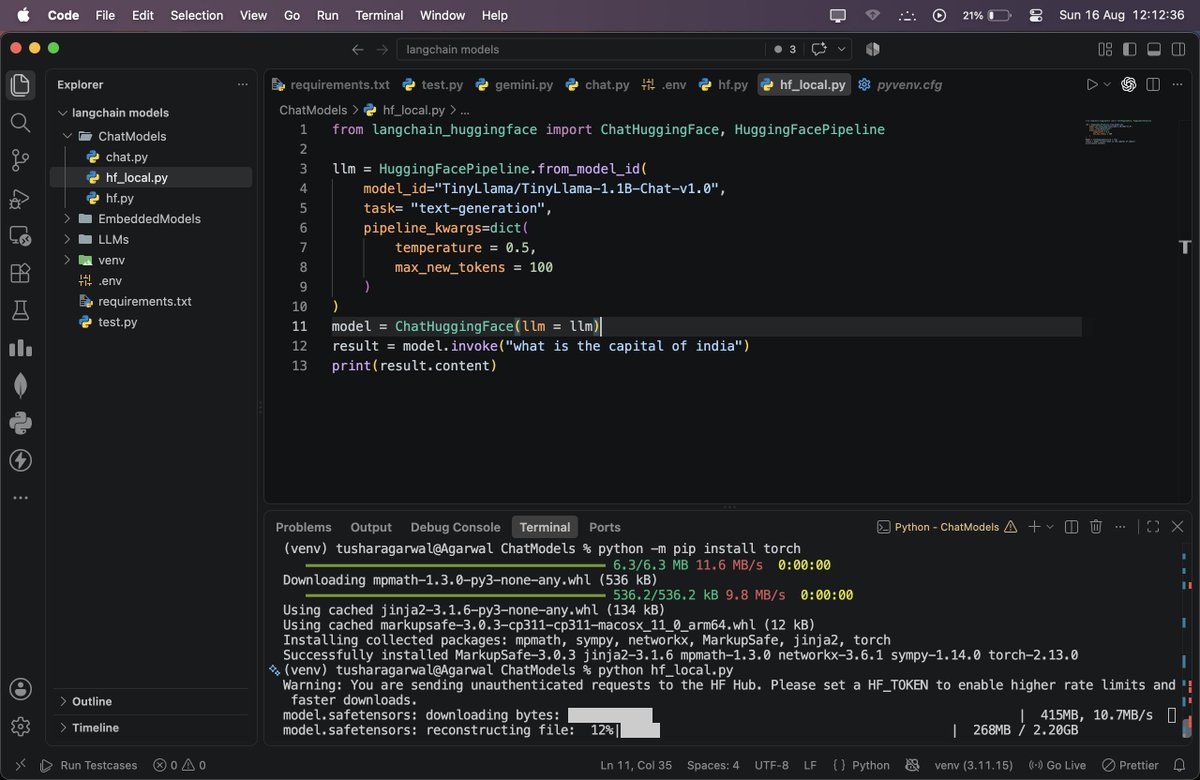Go forward with the navigation arrow
The image size is (1200, 780).
[x=382, y=49]
